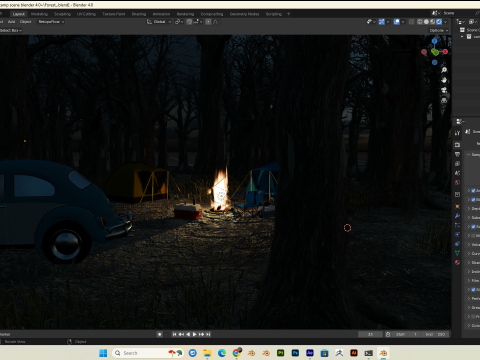The width and height of the screenshot is (480, 360).
Task: Open the overlays options dropdown arrow
Action: pyautogui.click(x=403, y=22)
